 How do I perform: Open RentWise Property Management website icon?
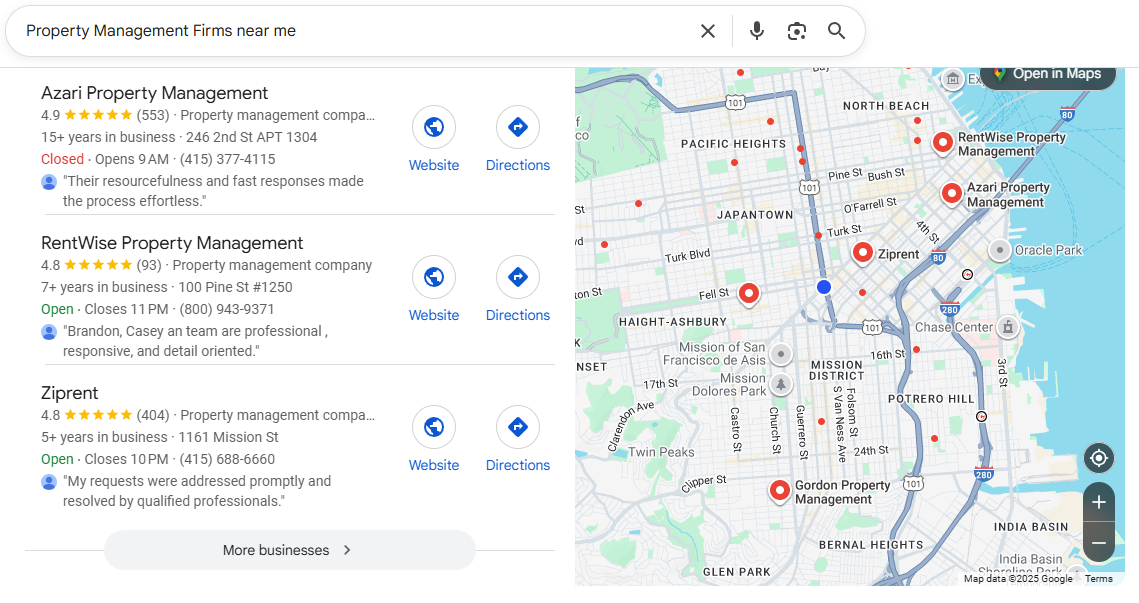coord(434,277)
